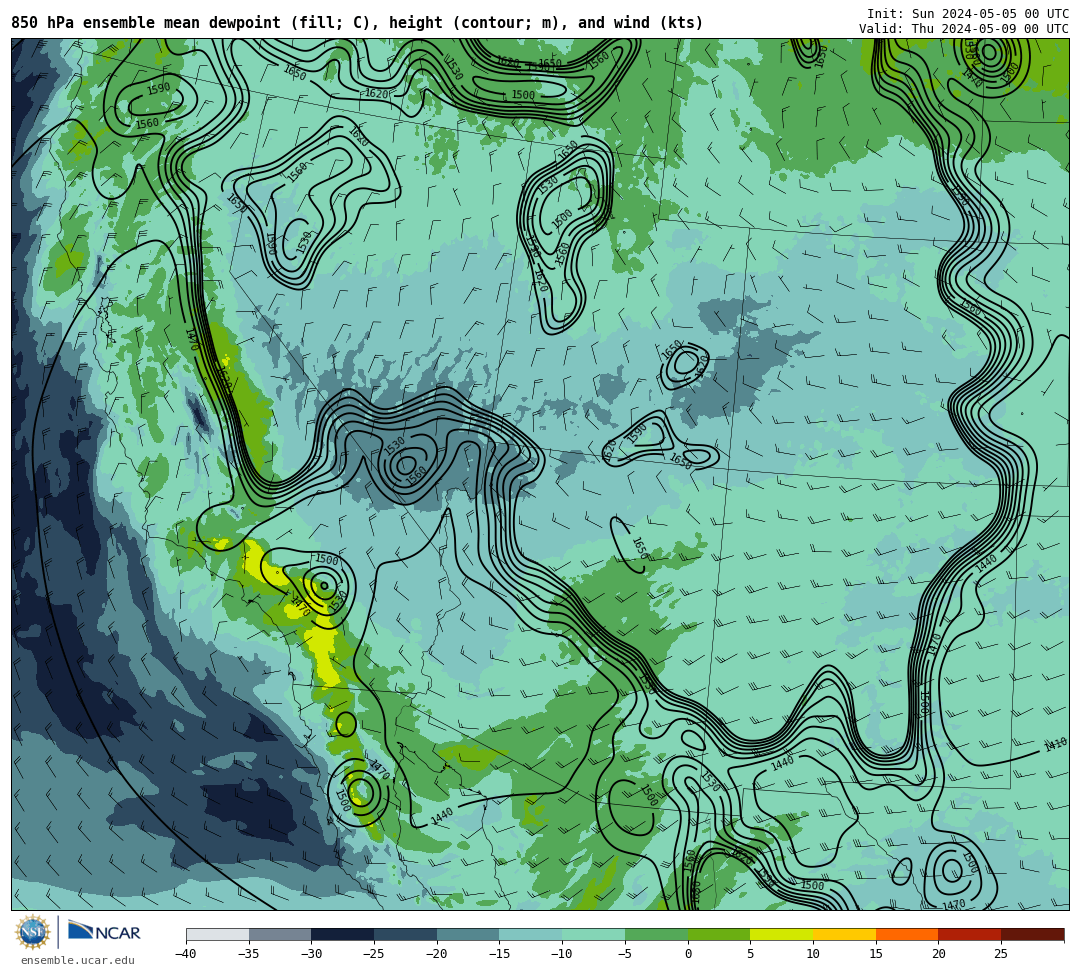Pick the light gray -40 to -35 colorbar segment
Screen dimensions: 1080x973
tap(218, 934)
